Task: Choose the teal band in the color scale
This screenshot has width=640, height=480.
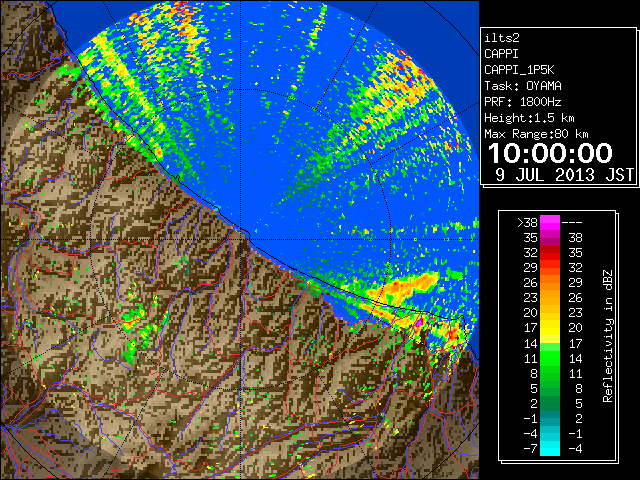Action: (550, 418)
